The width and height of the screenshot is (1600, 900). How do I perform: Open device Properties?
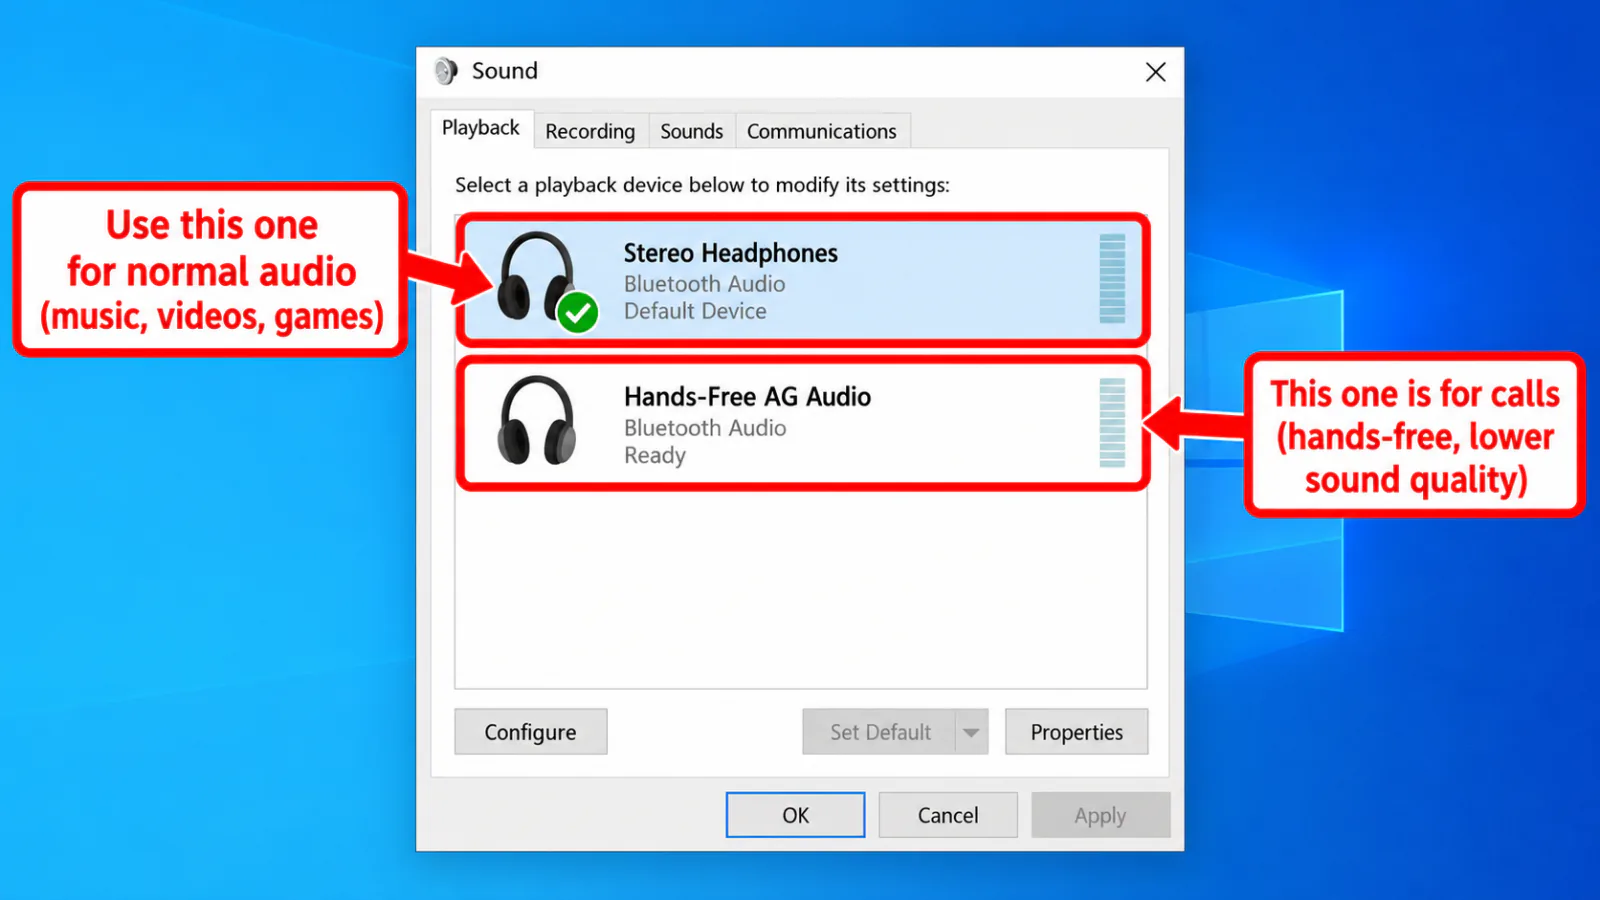point(1076,732)
